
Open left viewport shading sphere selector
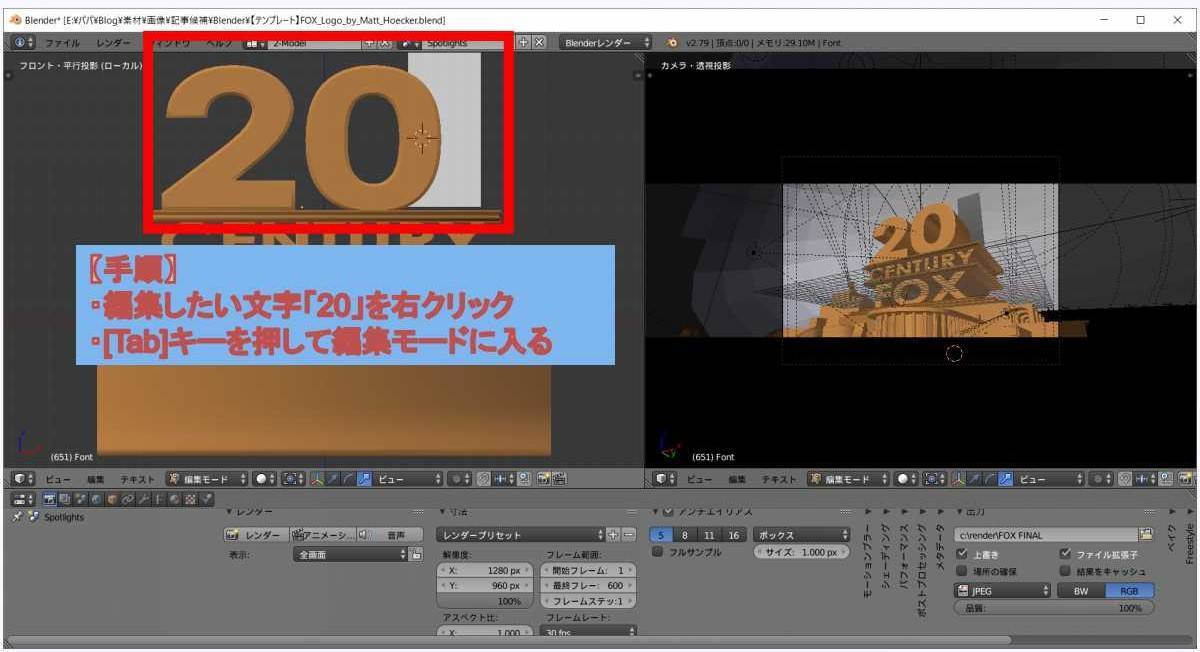[264, 479]
